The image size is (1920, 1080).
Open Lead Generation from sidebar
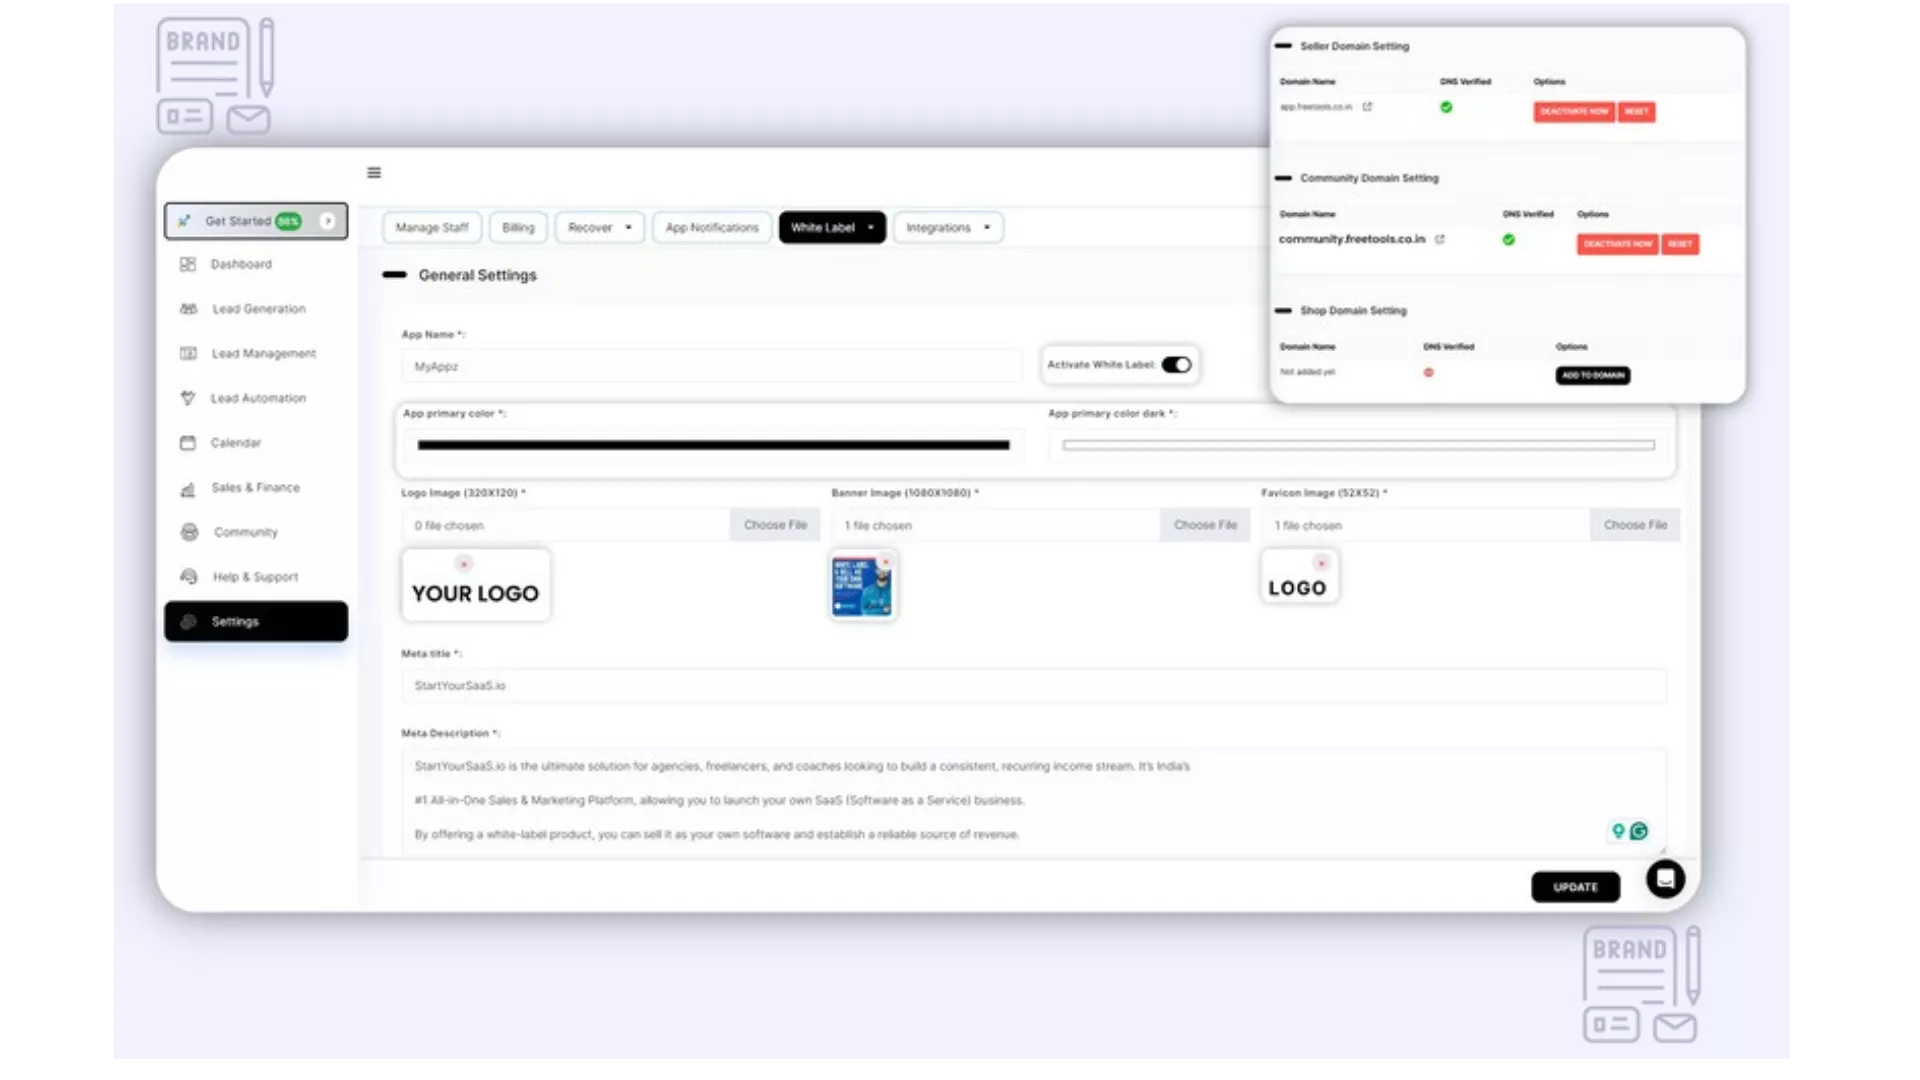point(258,309)
